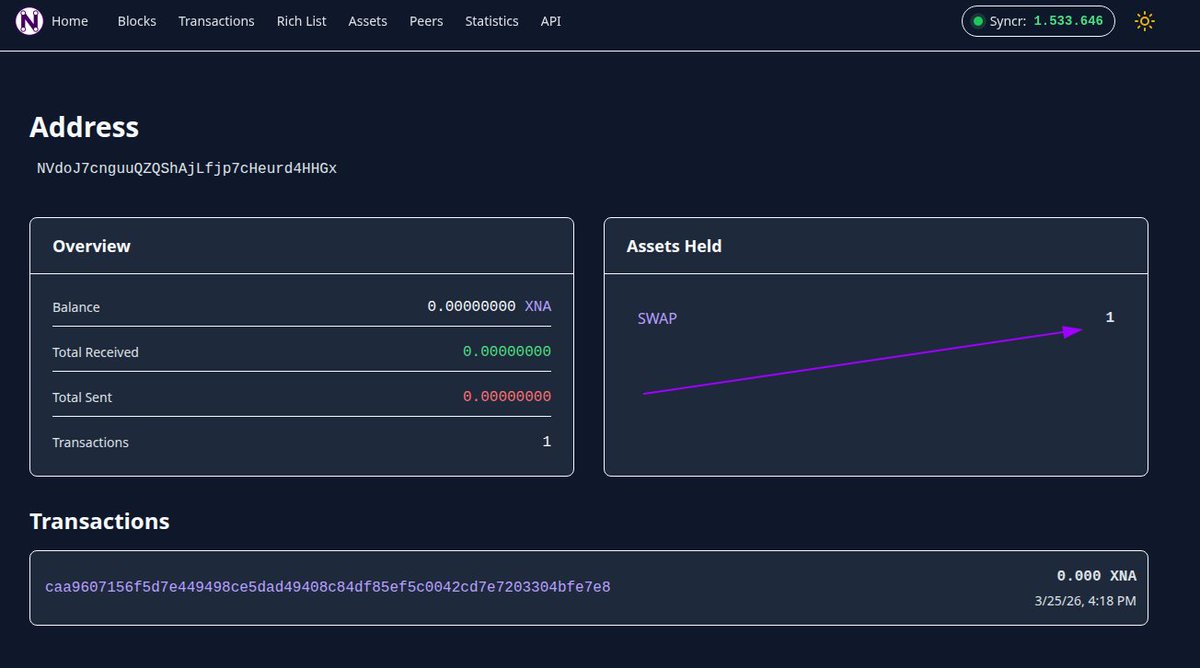This screenshot has height=668, width=1200.
Task: Open the Transactions menu item
Action: pyautogui.click(x=216, y=20)
